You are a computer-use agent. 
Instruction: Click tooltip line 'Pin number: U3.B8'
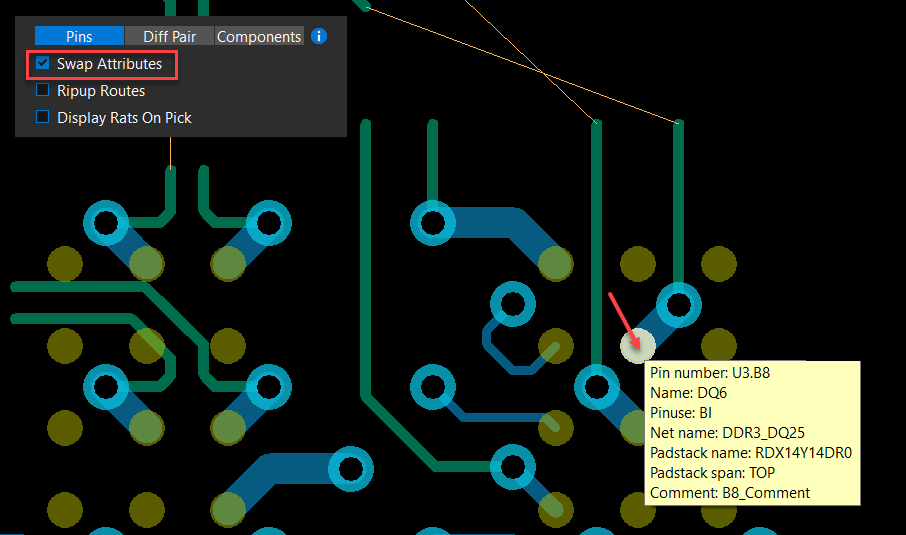pyautogui.click(x=710, y=373)
